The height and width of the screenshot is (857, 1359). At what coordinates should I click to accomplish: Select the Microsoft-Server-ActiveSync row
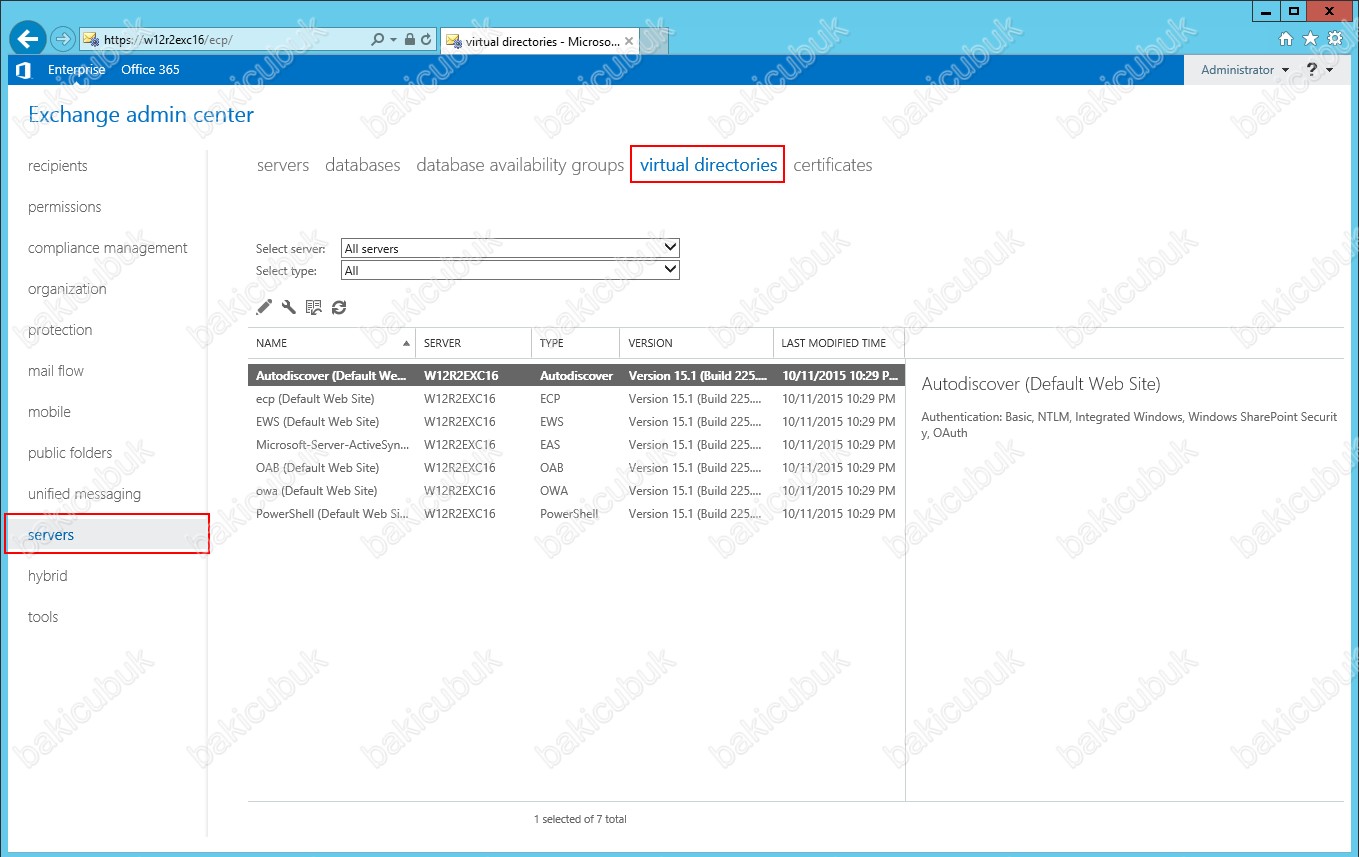coord(576,445)
